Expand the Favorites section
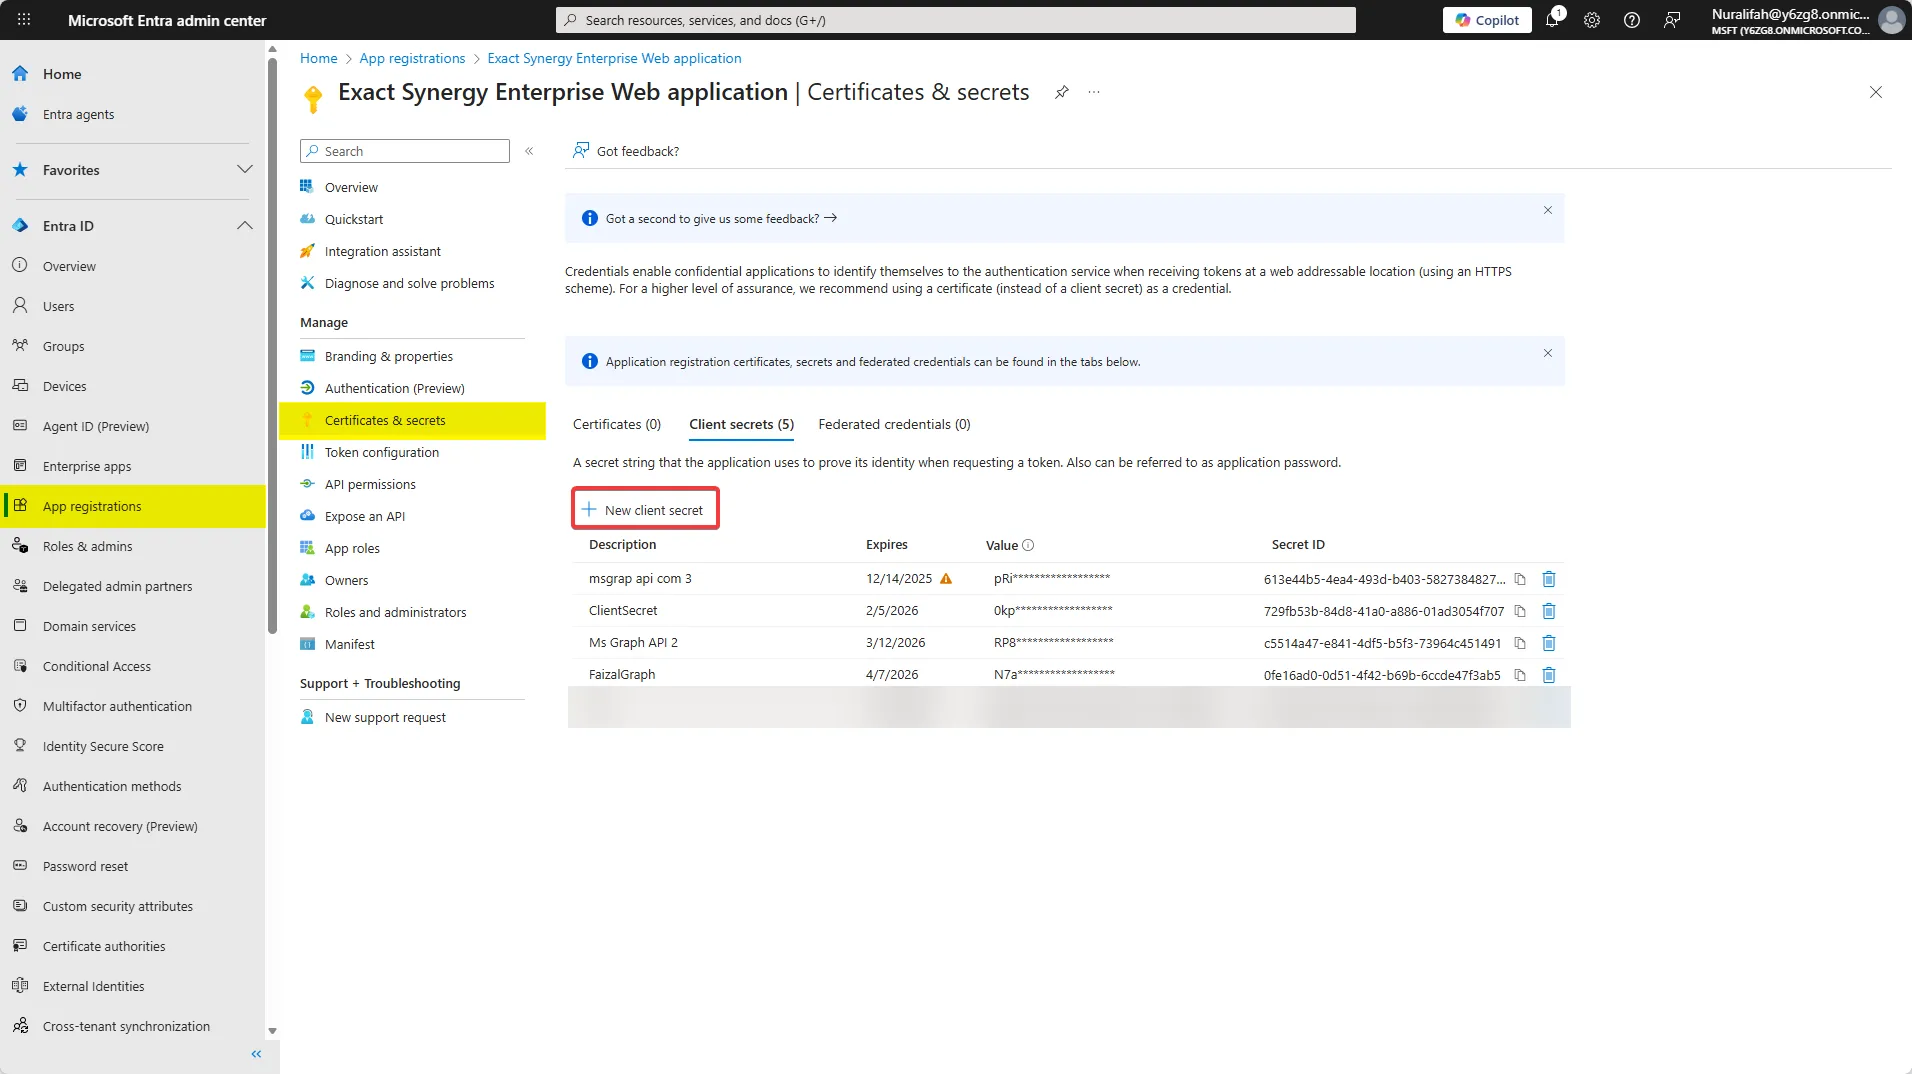This screenshot has width=1912, height=1074. (x=245, y=170)
